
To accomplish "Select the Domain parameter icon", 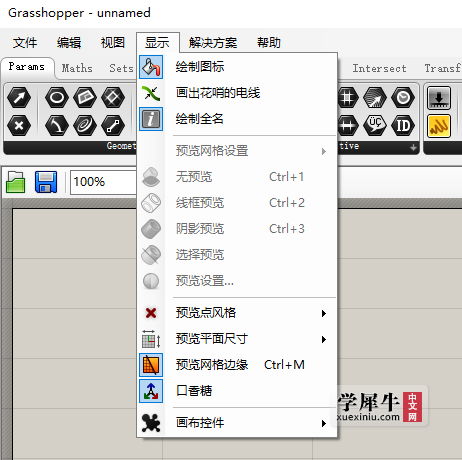I will click(348, 126).
